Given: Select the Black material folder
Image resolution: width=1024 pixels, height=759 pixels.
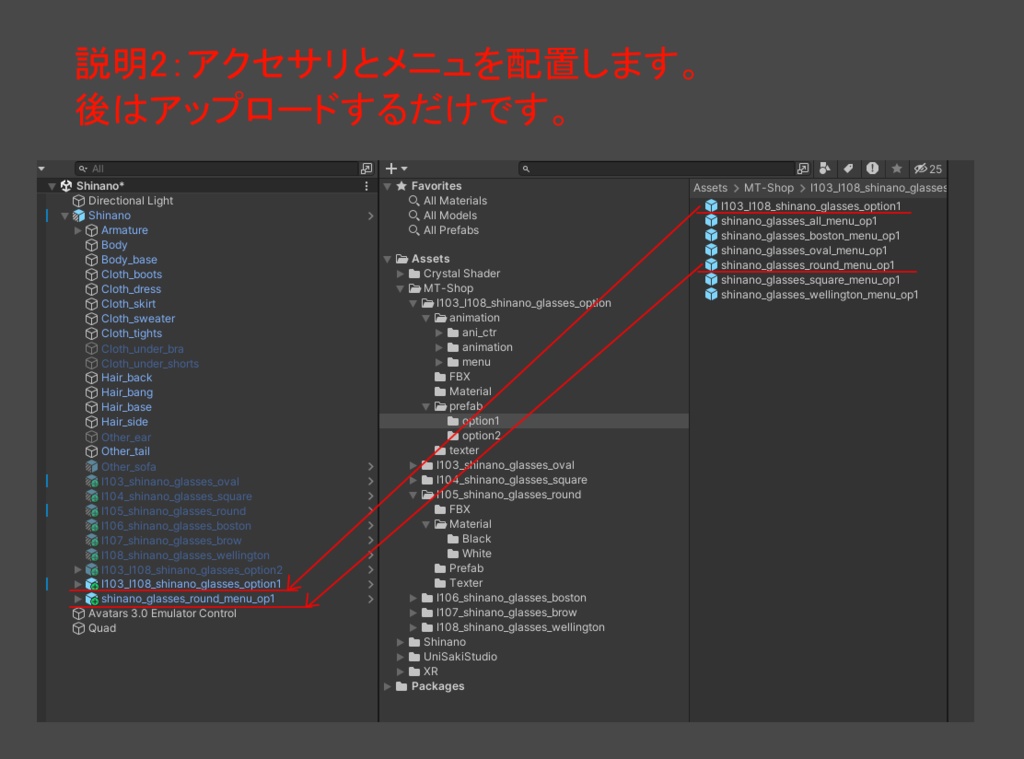Looking at the screenshot, I should (469, 539).
